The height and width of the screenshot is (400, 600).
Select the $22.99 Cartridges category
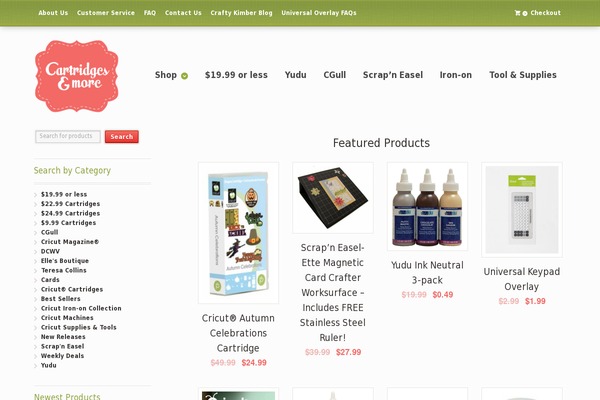(x=70, y=204)
